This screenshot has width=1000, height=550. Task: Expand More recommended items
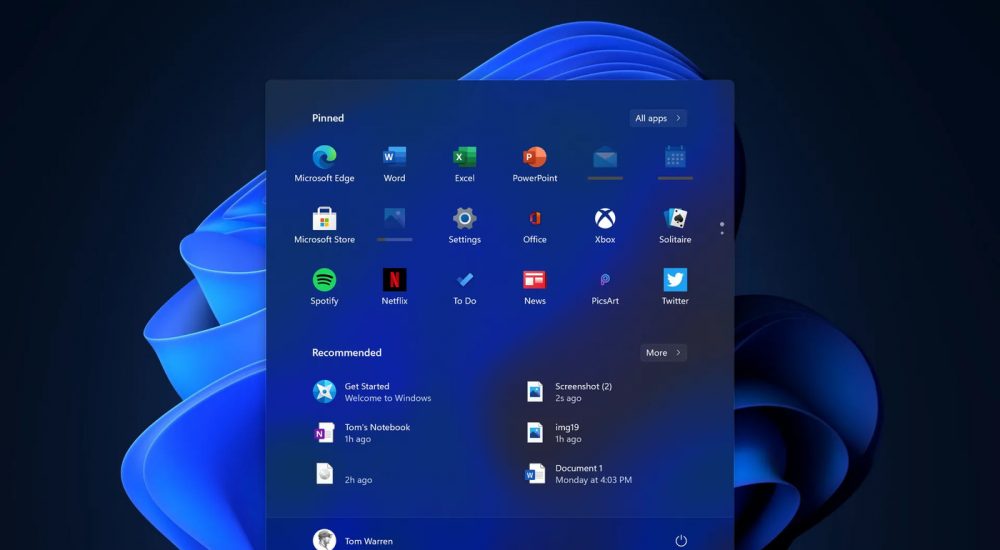(663, 353)
